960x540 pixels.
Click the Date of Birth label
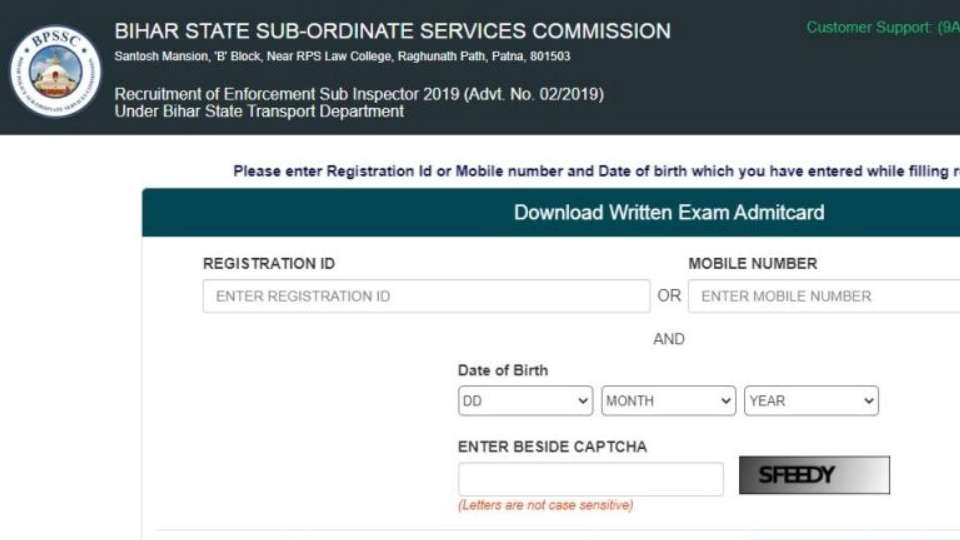coord(503,370)
